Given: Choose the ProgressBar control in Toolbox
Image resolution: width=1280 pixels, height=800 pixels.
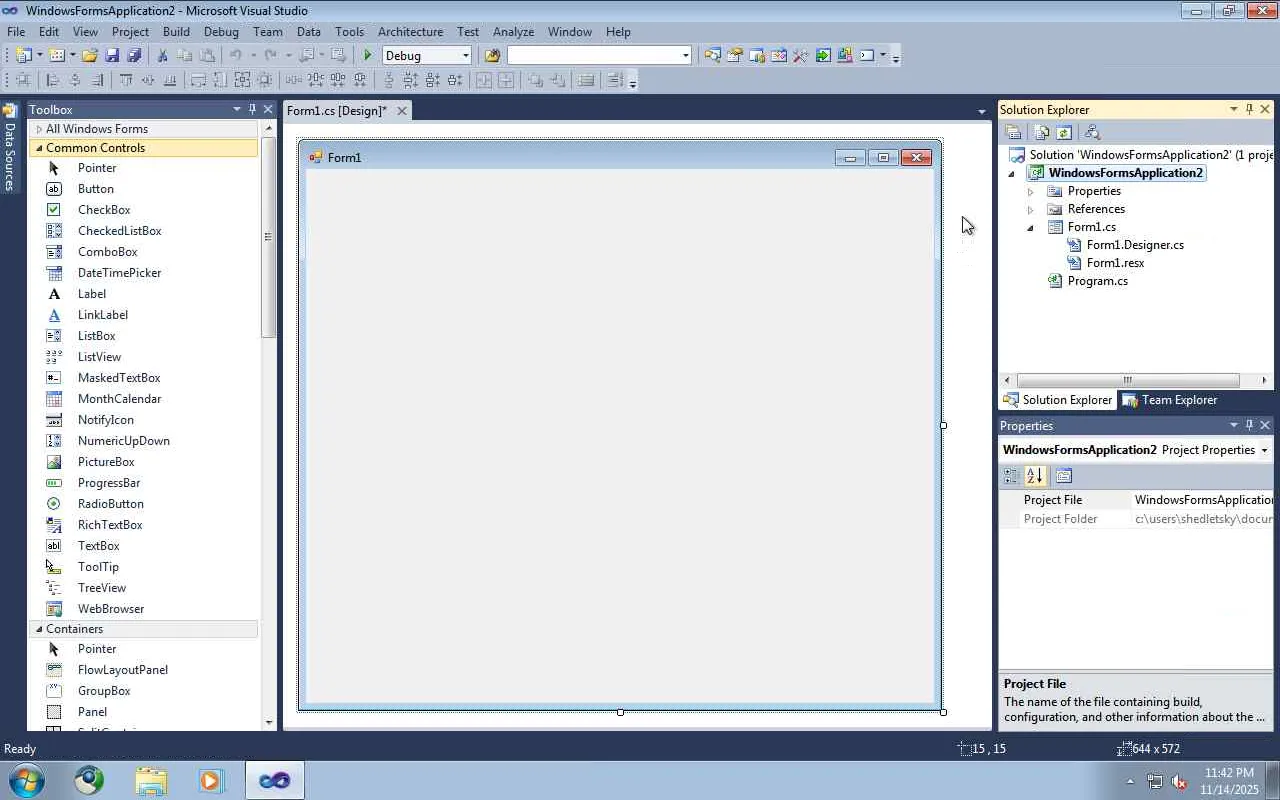Looking at the screenshot, I should [146, 483].
